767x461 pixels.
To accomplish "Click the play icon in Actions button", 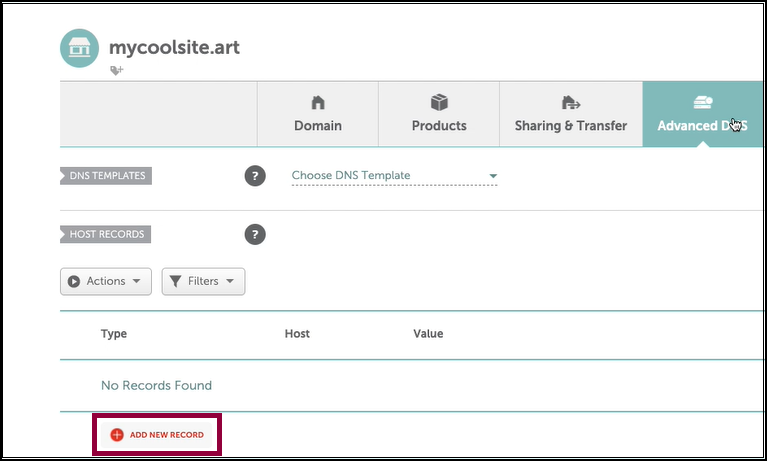I will [x=74, y=281].
